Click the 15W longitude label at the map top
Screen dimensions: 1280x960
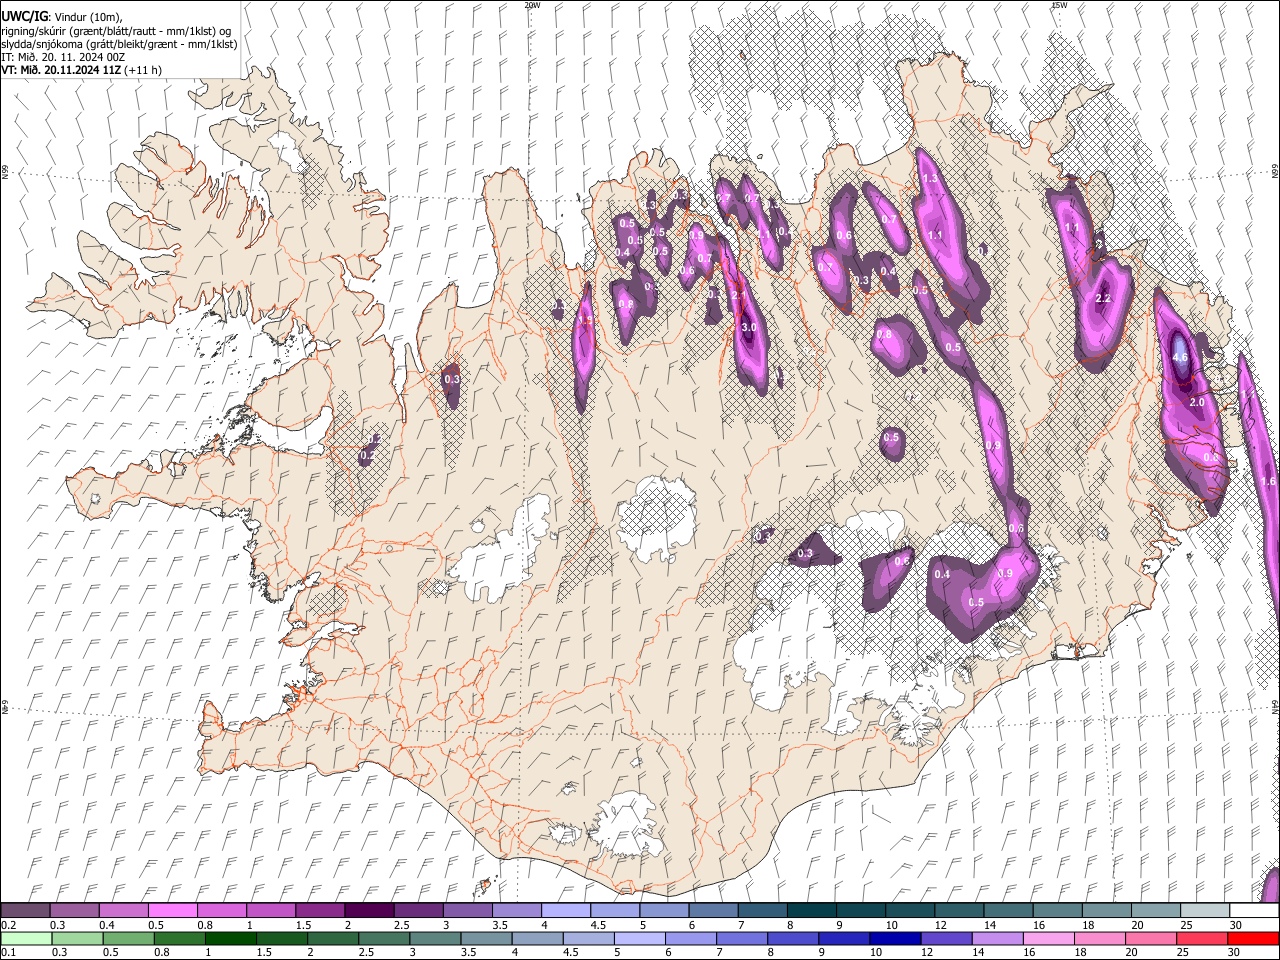point(1058,5)
